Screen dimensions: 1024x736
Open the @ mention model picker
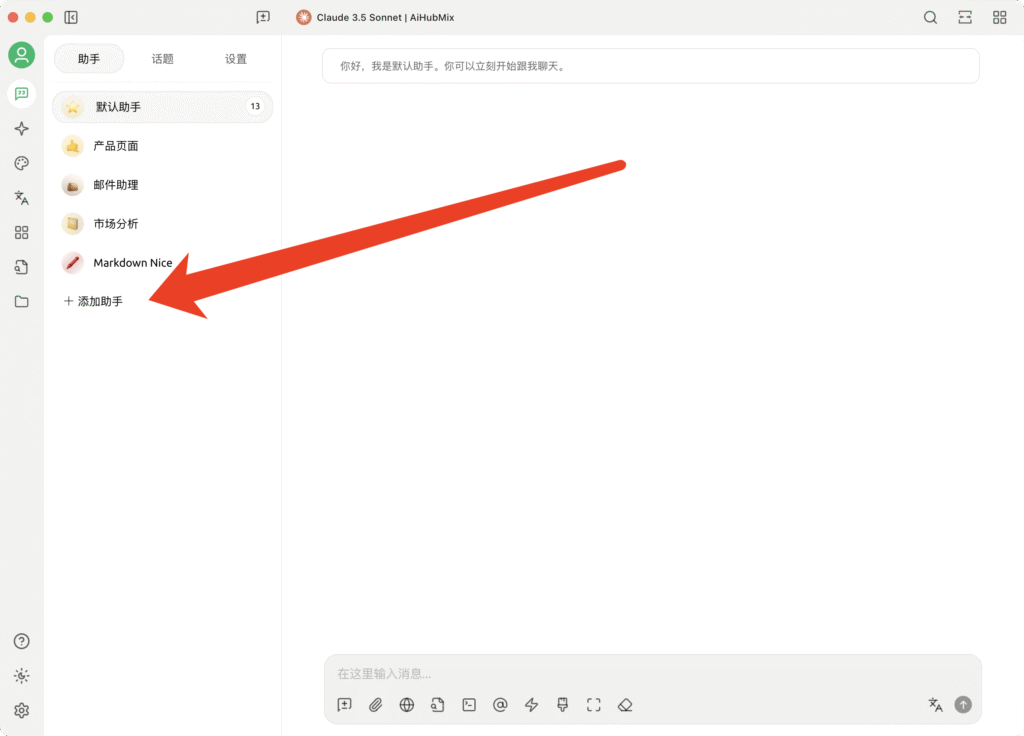500,705
